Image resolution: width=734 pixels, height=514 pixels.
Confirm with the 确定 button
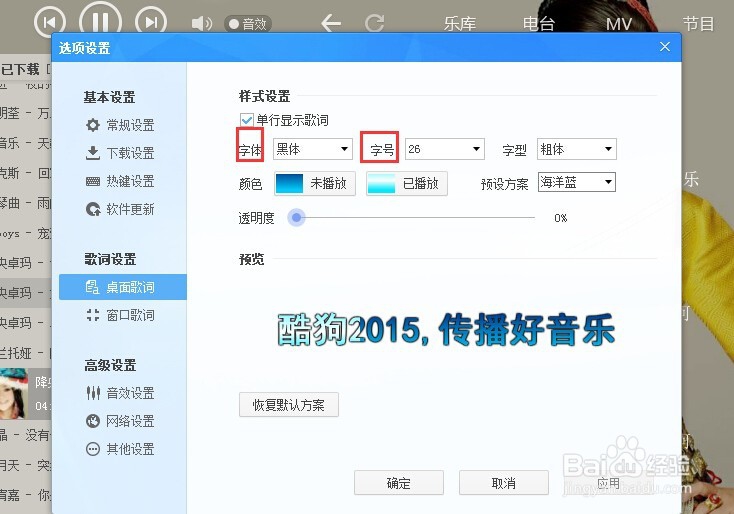click(x=399, y=483)
